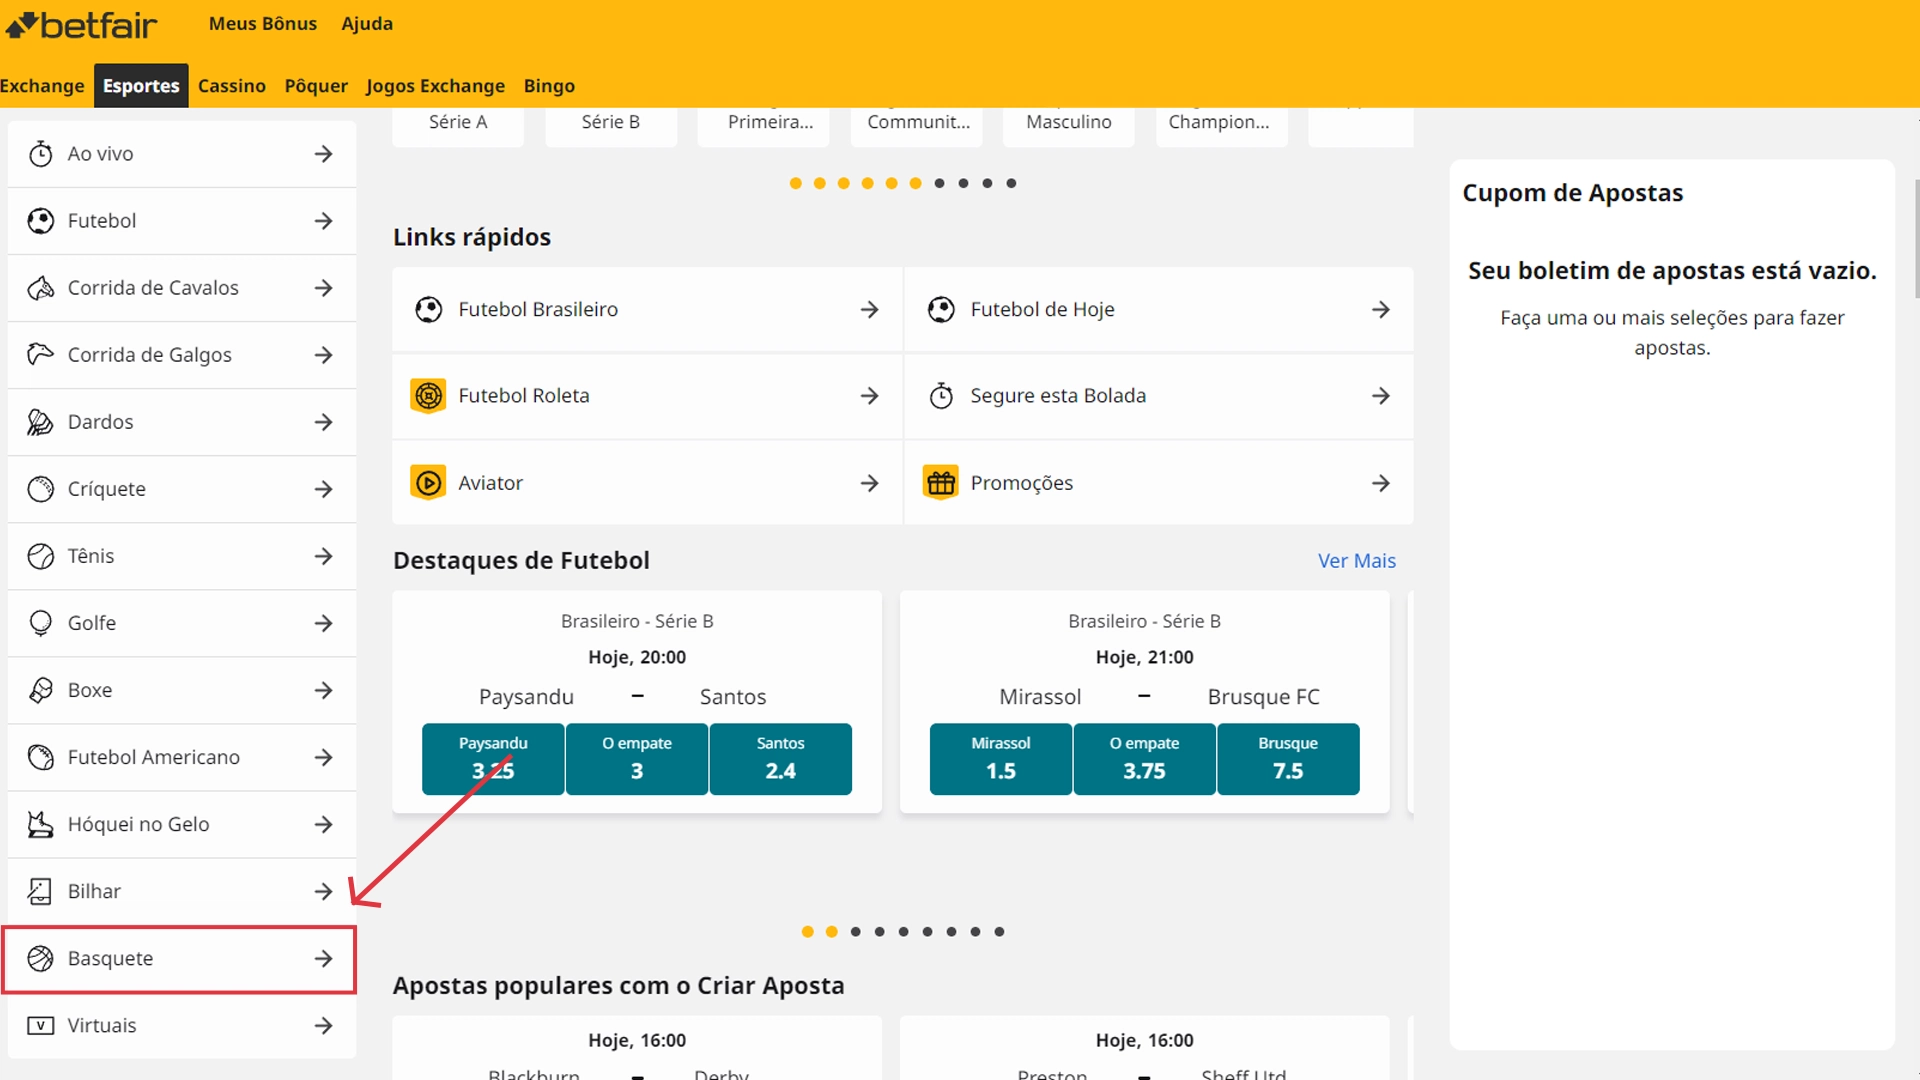Open Promoções via its arrow
The image size is (1920, 1080).
point(1381,483)
